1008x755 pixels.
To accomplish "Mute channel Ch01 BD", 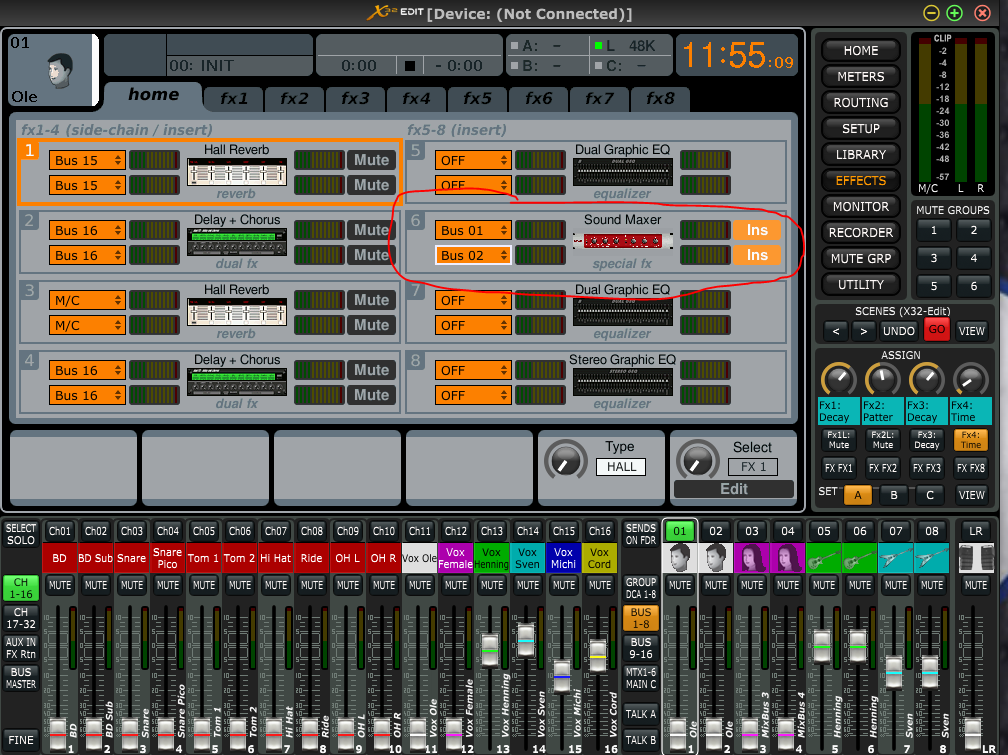I will tap(60, 585).
